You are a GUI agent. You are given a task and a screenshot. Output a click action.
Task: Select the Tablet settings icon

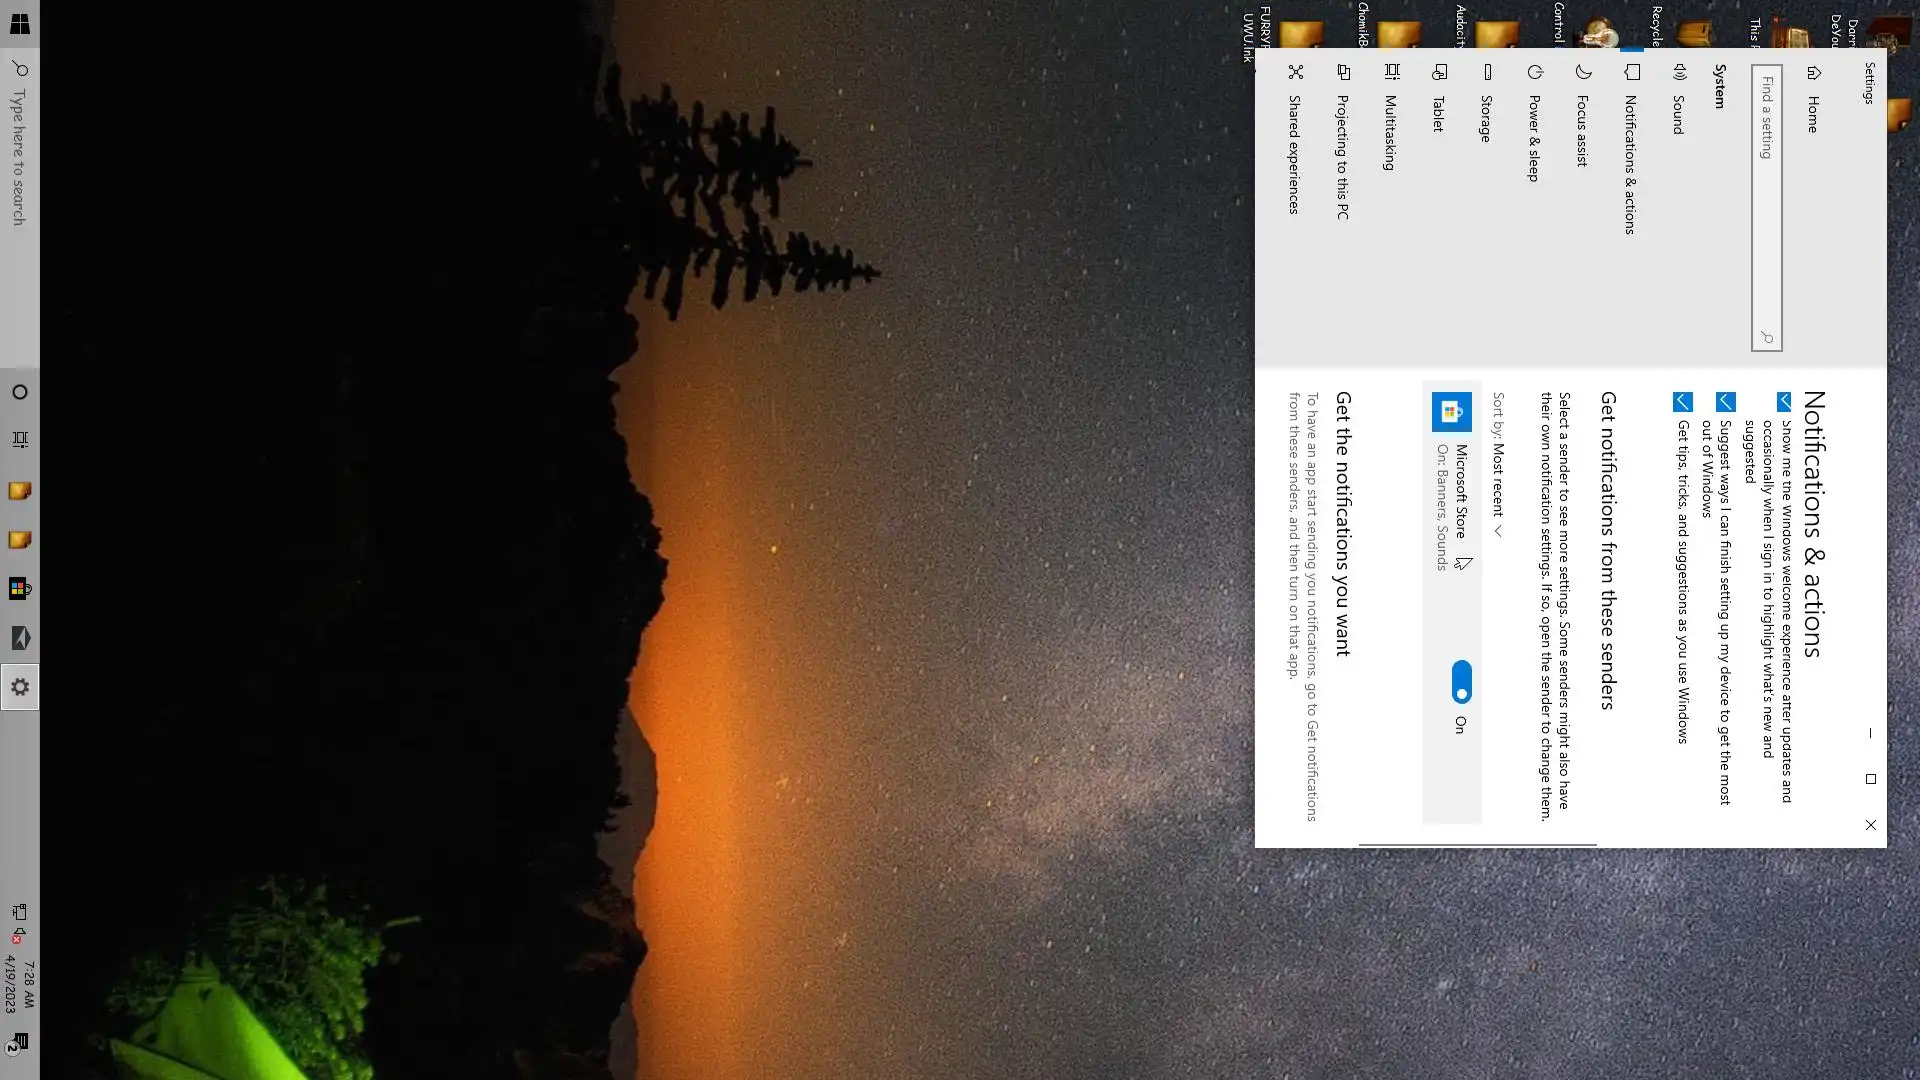(x=1439, y=72)
